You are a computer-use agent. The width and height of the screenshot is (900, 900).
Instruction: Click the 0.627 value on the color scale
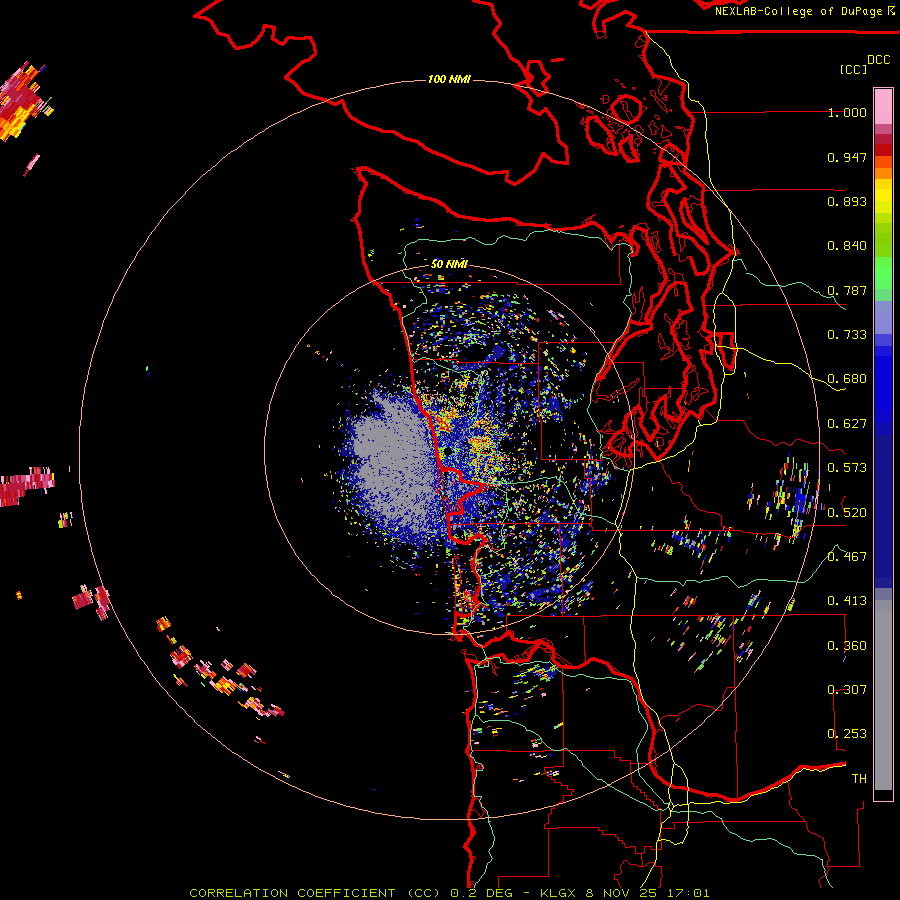coord(847,424)
